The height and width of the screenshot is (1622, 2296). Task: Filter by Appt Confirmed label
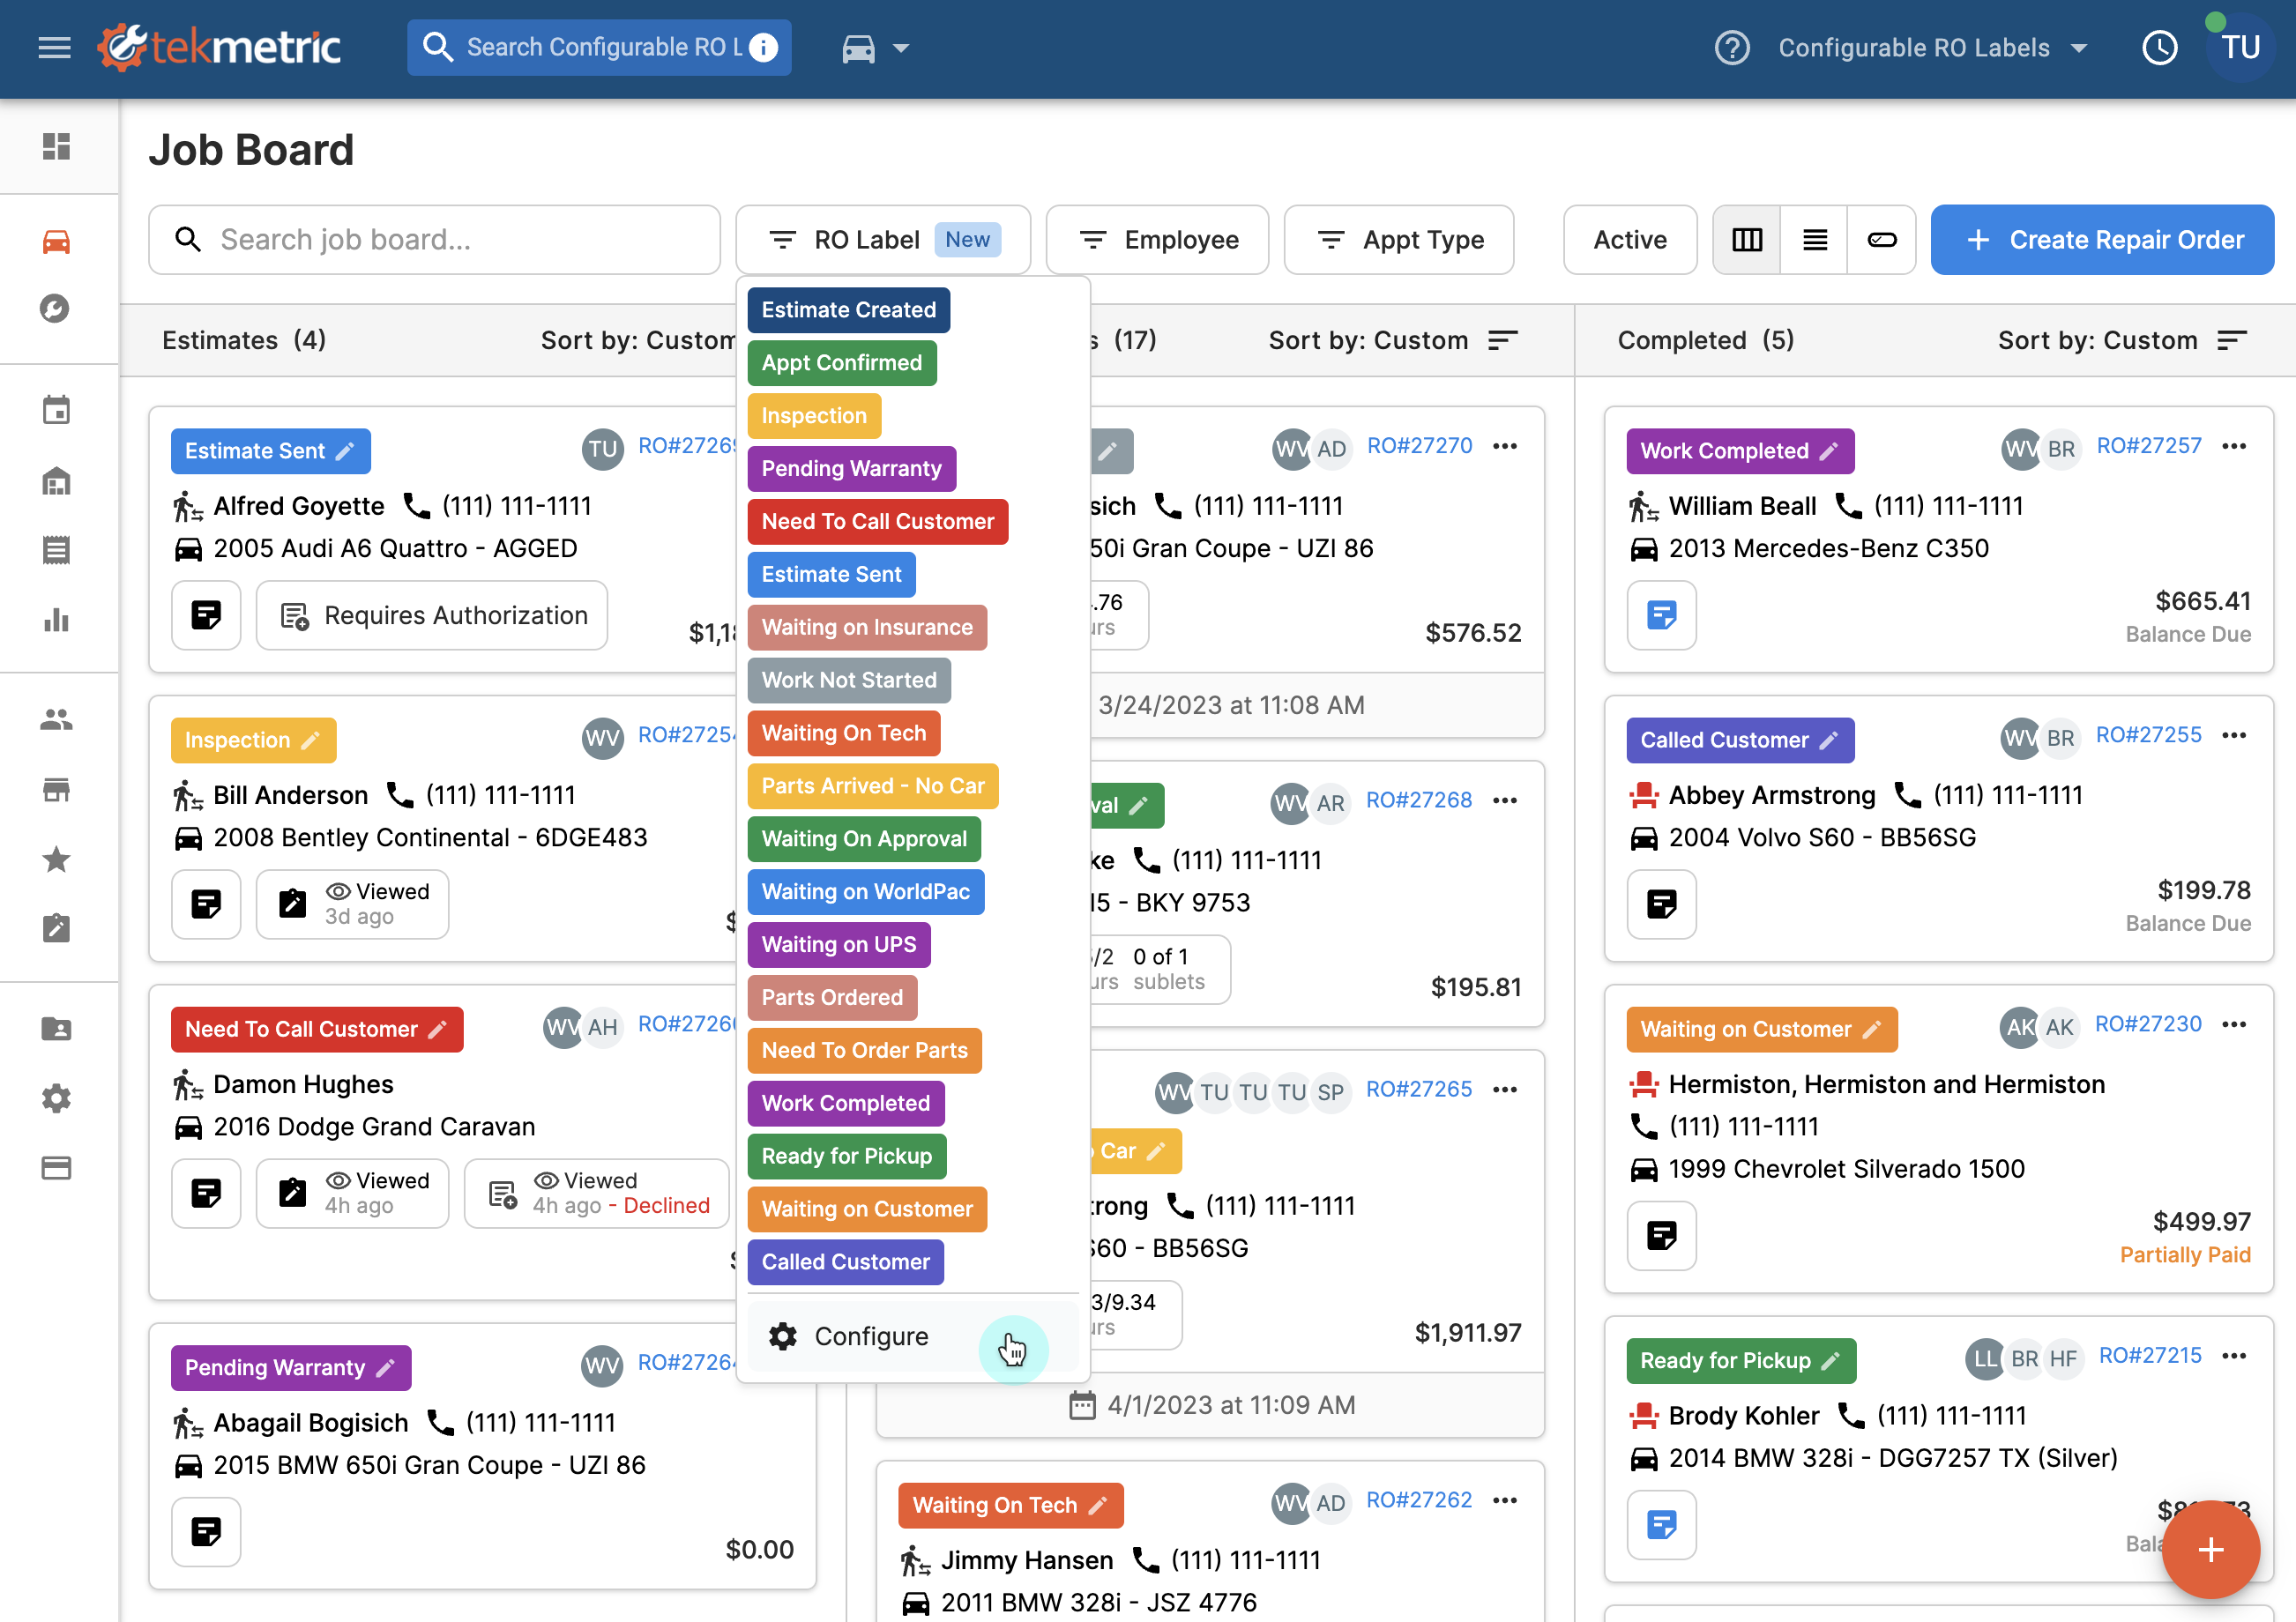point(842,363)
